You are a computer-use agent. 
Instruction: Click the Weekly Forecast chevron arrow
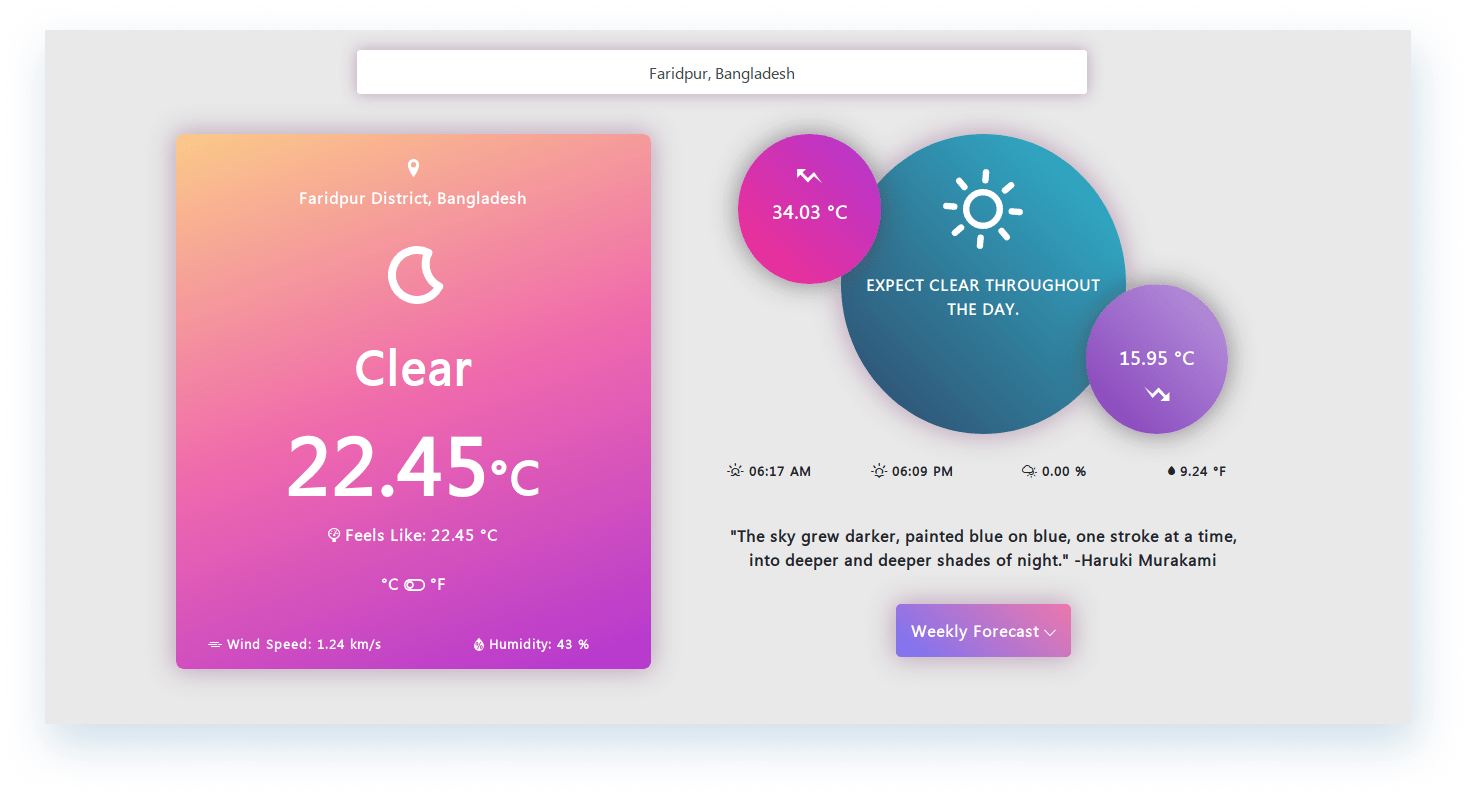coord(1050,632)
